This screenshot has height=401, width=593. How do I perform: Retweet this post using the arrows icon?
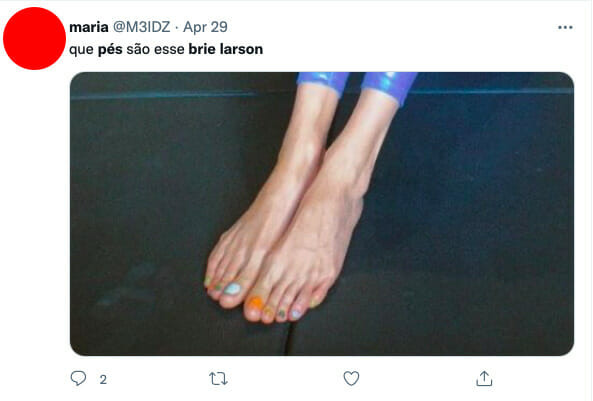click(x=218, y=378)
